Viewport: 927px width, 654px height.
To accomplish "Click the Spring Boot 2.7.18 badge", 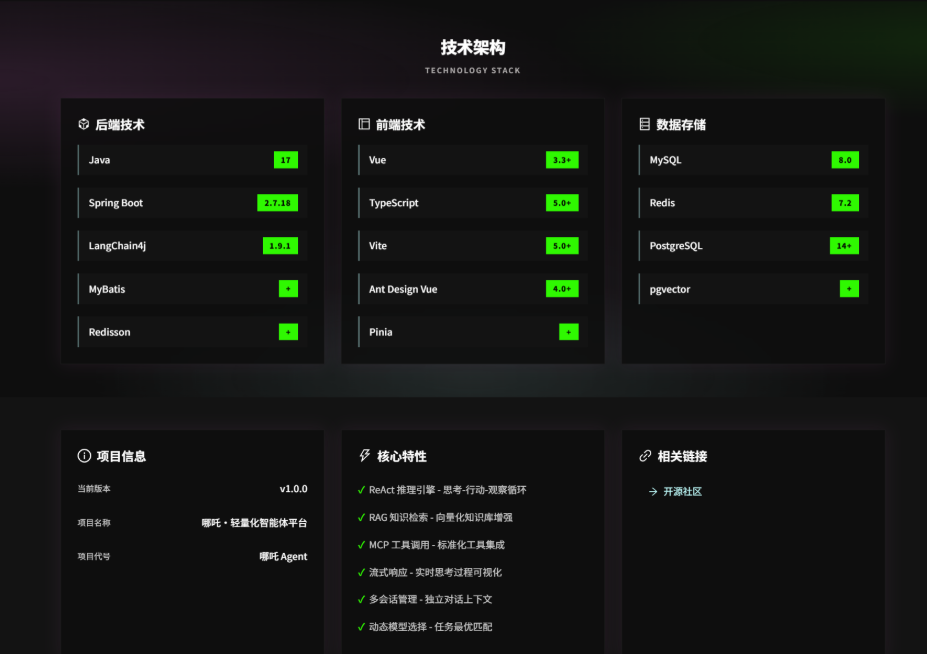I will (277, 203).
